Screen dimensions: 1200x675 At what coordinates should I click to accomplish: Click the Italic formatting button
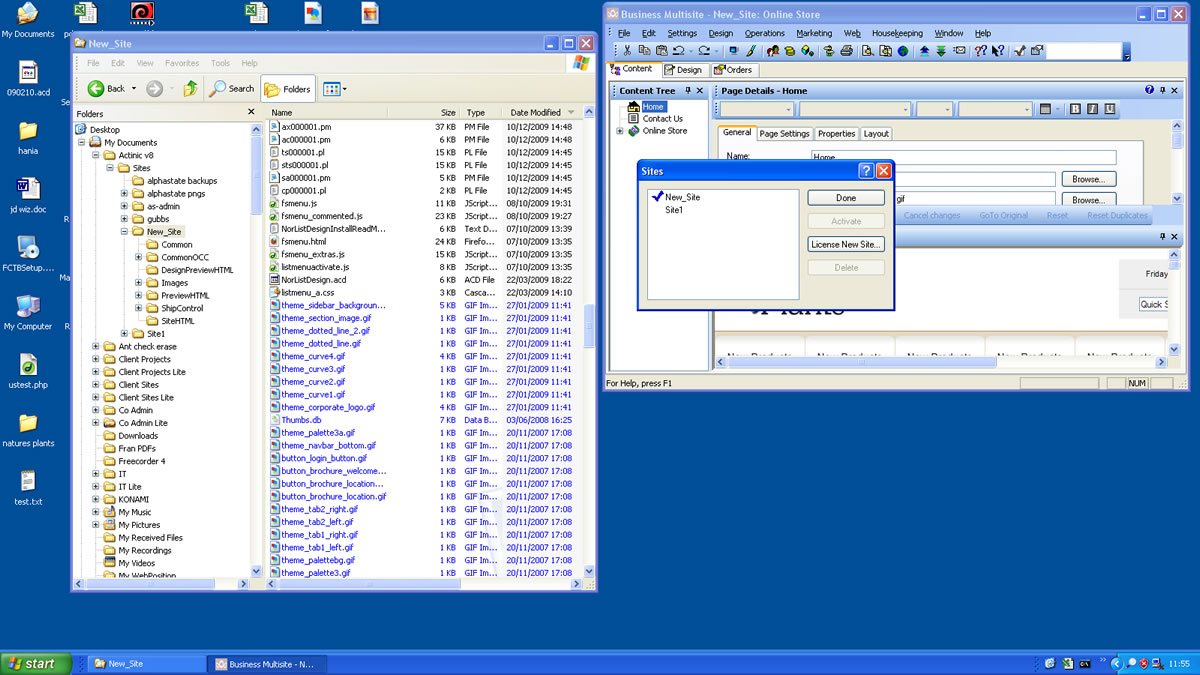coord(1093,110)
